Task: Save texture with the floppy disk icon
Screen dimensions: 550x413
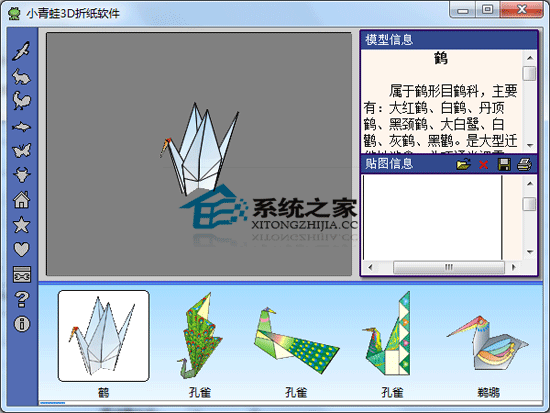Action: (x=504, y=164)
